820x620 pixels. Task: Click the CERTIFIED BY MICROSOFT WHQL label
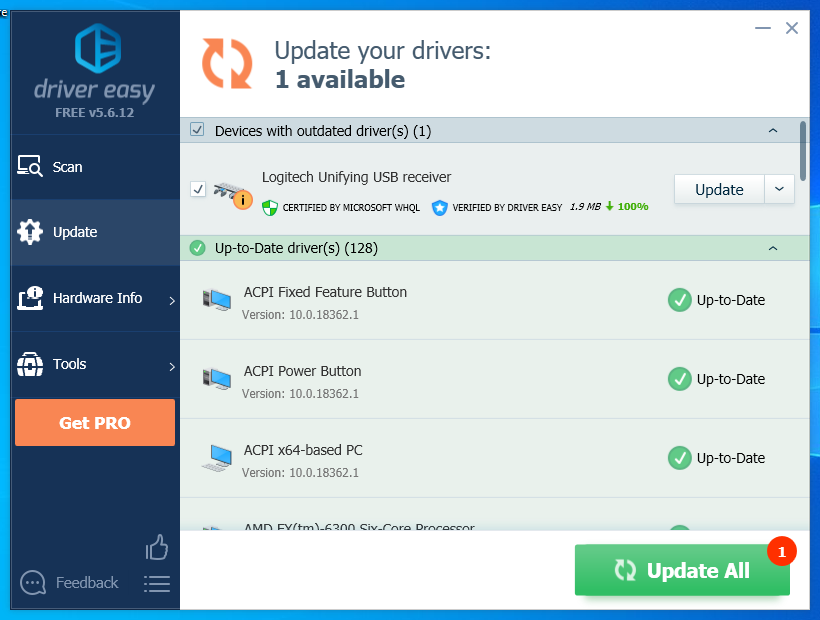[x=351, y=208]
